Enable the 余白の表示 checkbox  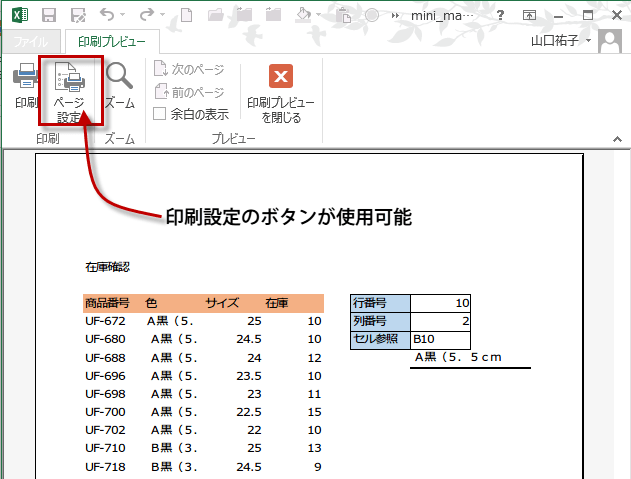pyautogui.click(x=159, y=114)
